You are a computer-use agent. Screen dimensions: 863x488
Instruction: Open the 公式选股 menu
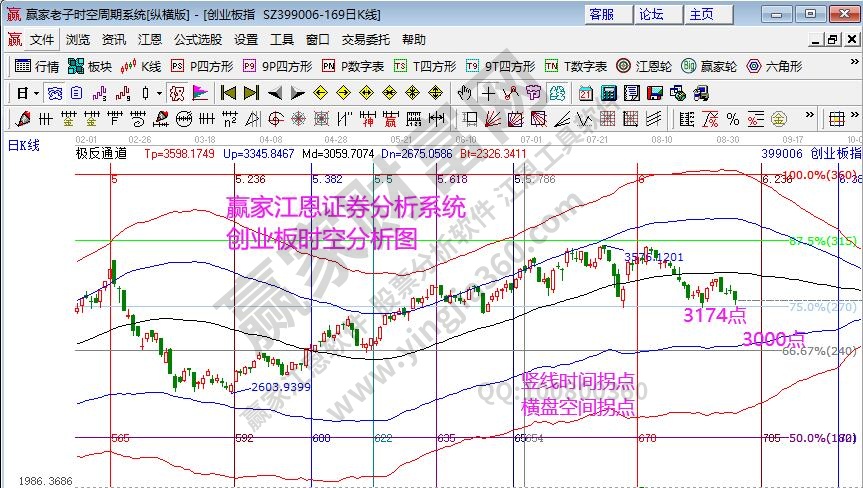tap(198, 40)
